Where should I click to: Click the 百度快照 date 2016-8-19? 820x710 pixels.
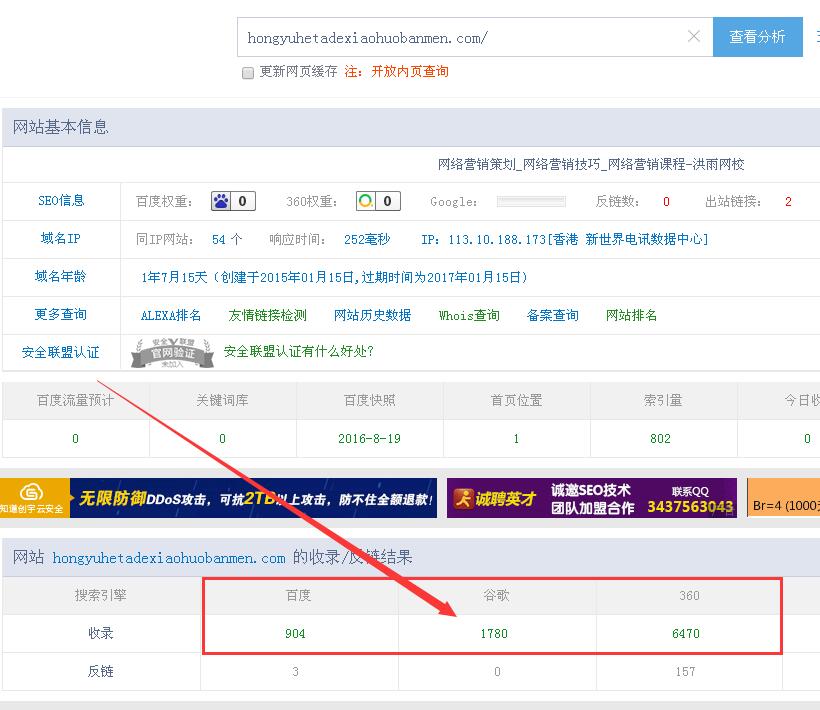[369, 439]
